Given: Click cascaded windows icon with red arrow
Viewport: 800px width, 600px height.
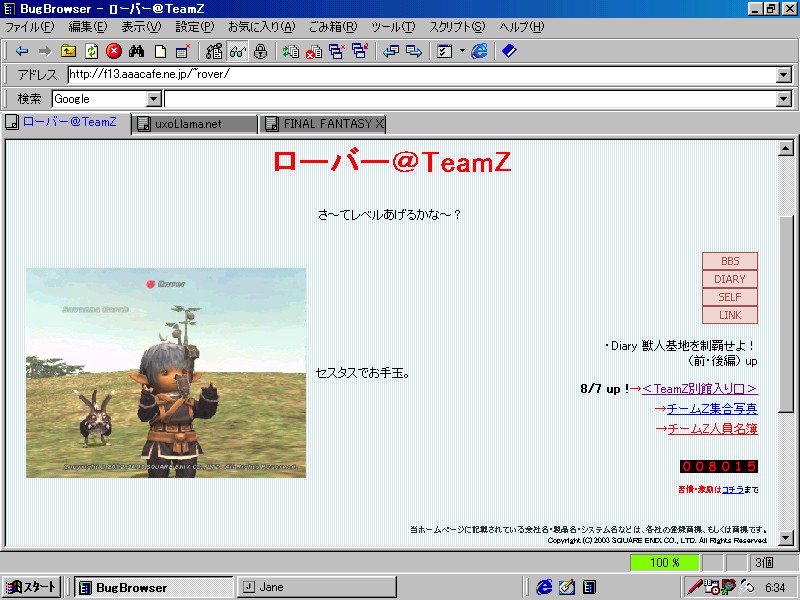Looking at the screenshot, I should tap(360, 51).
